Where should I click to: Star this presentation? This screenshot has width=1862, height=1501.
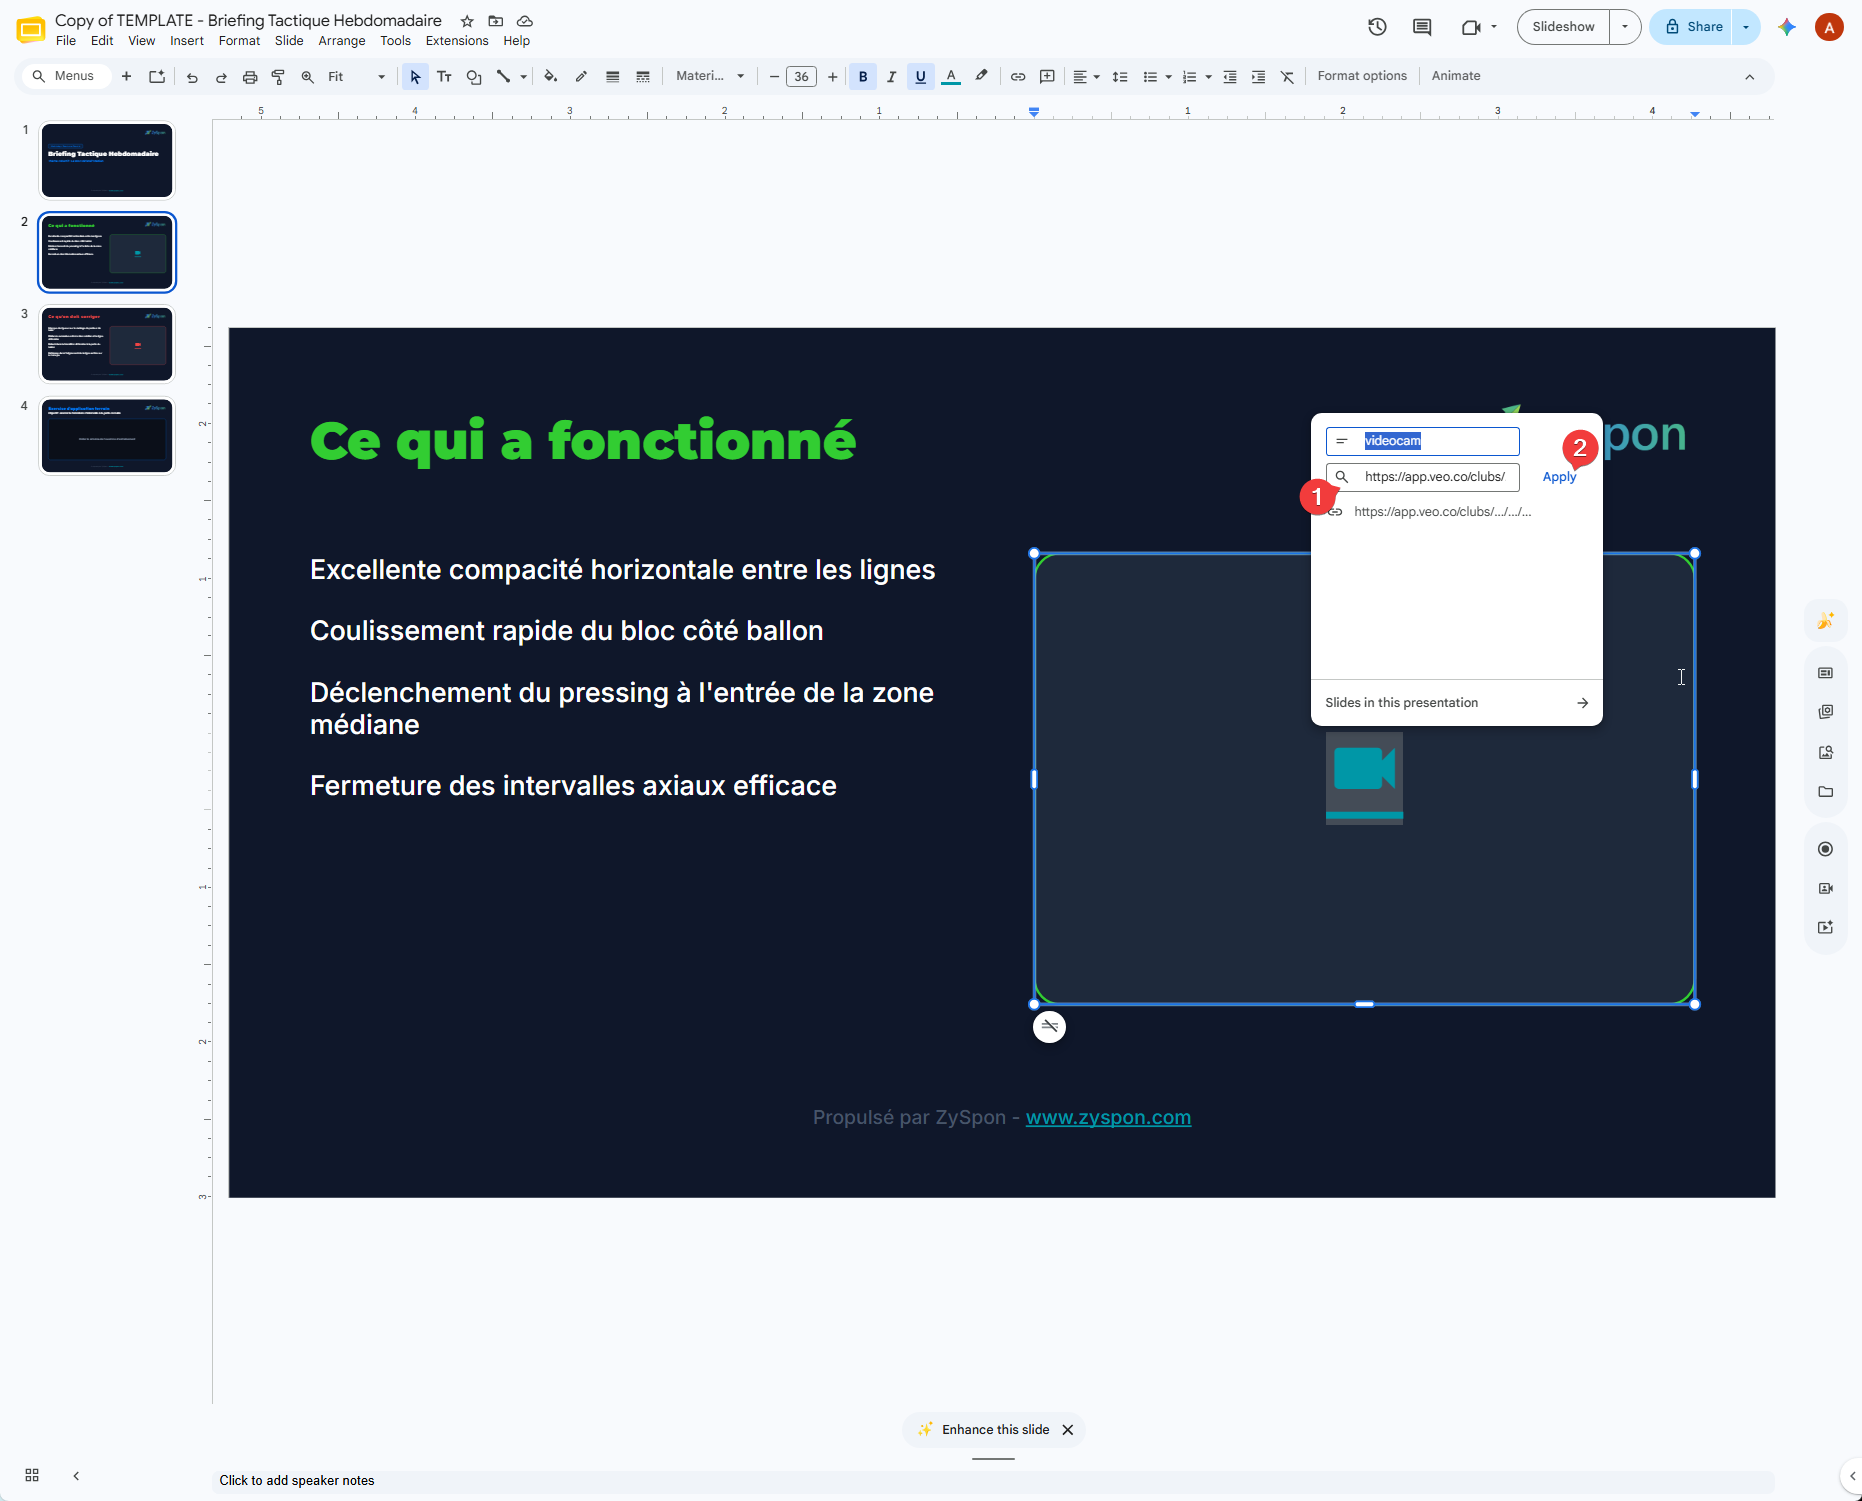coord(467,21)
